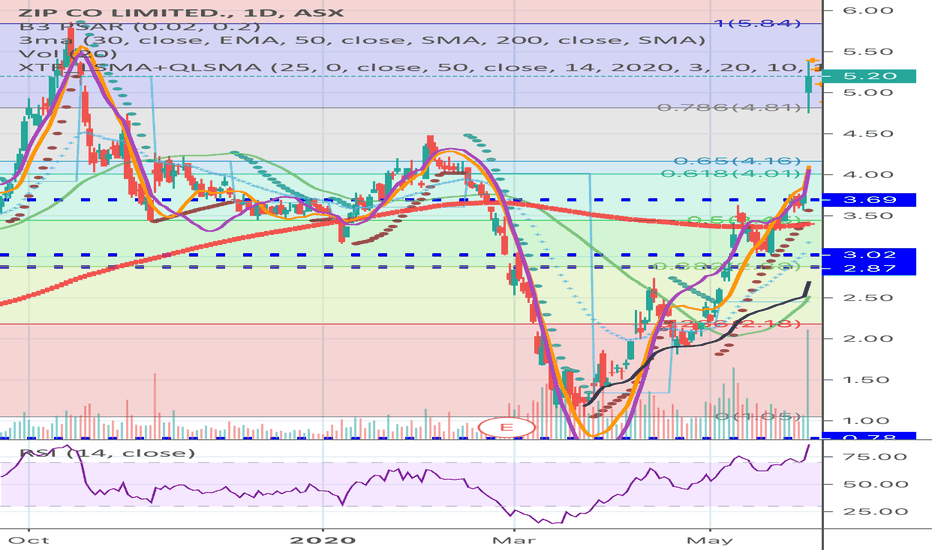Click the RSI 50.00 axis label
This screenshot has height=550, width=932.
click(876, 484)
